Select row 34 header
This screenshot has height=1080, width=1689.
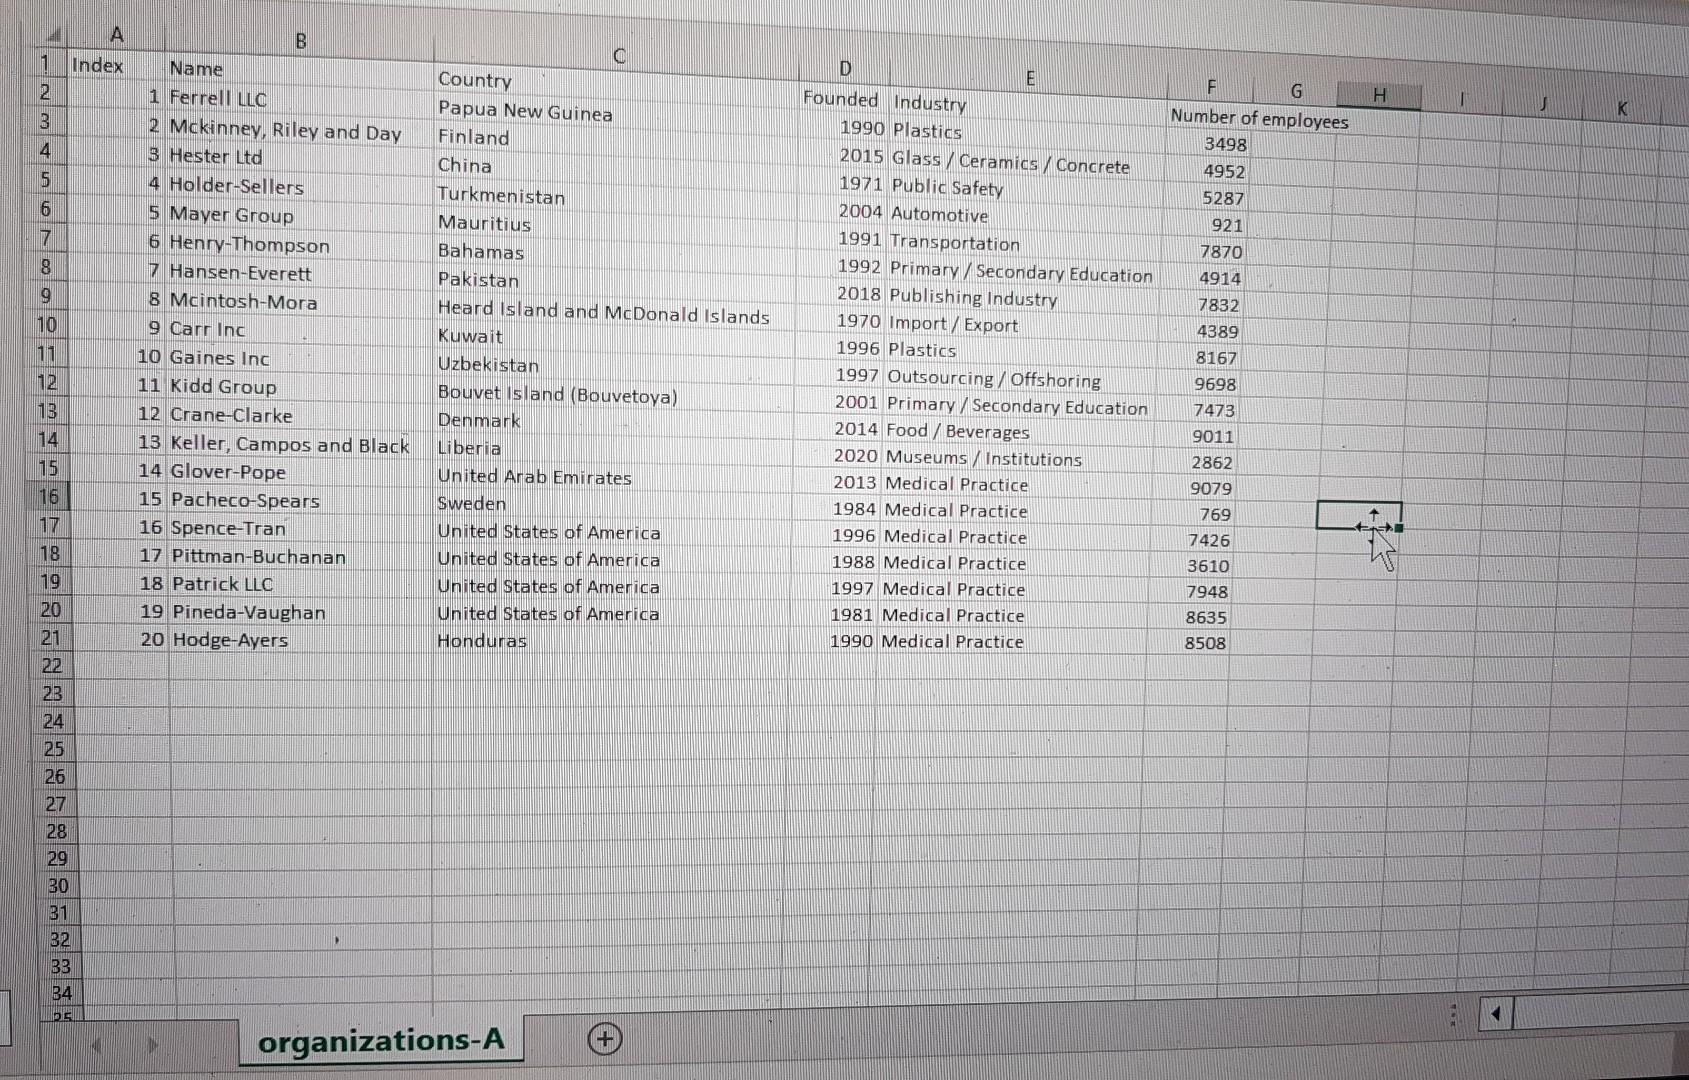(x=59, y=993)
